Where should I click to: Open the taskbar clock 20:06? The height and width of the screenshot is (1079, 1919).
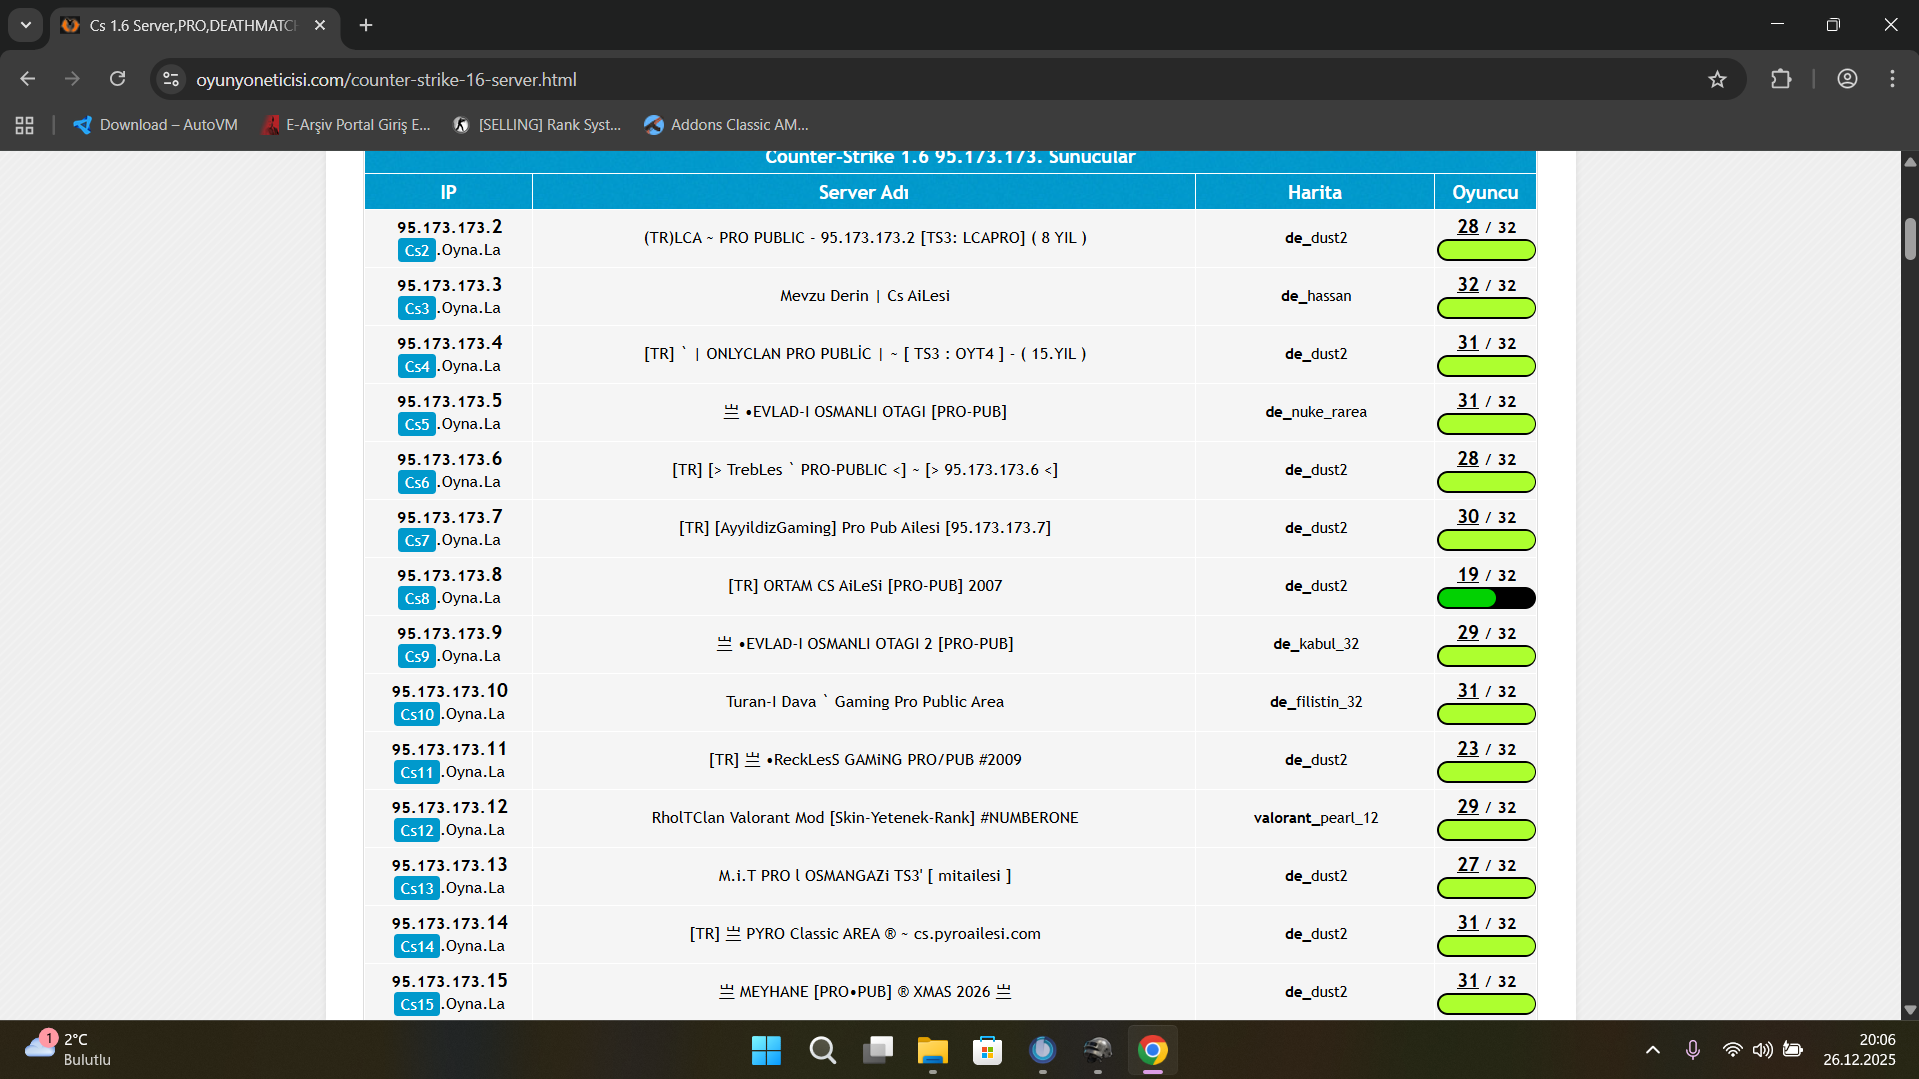(x=1858, y=1050)
